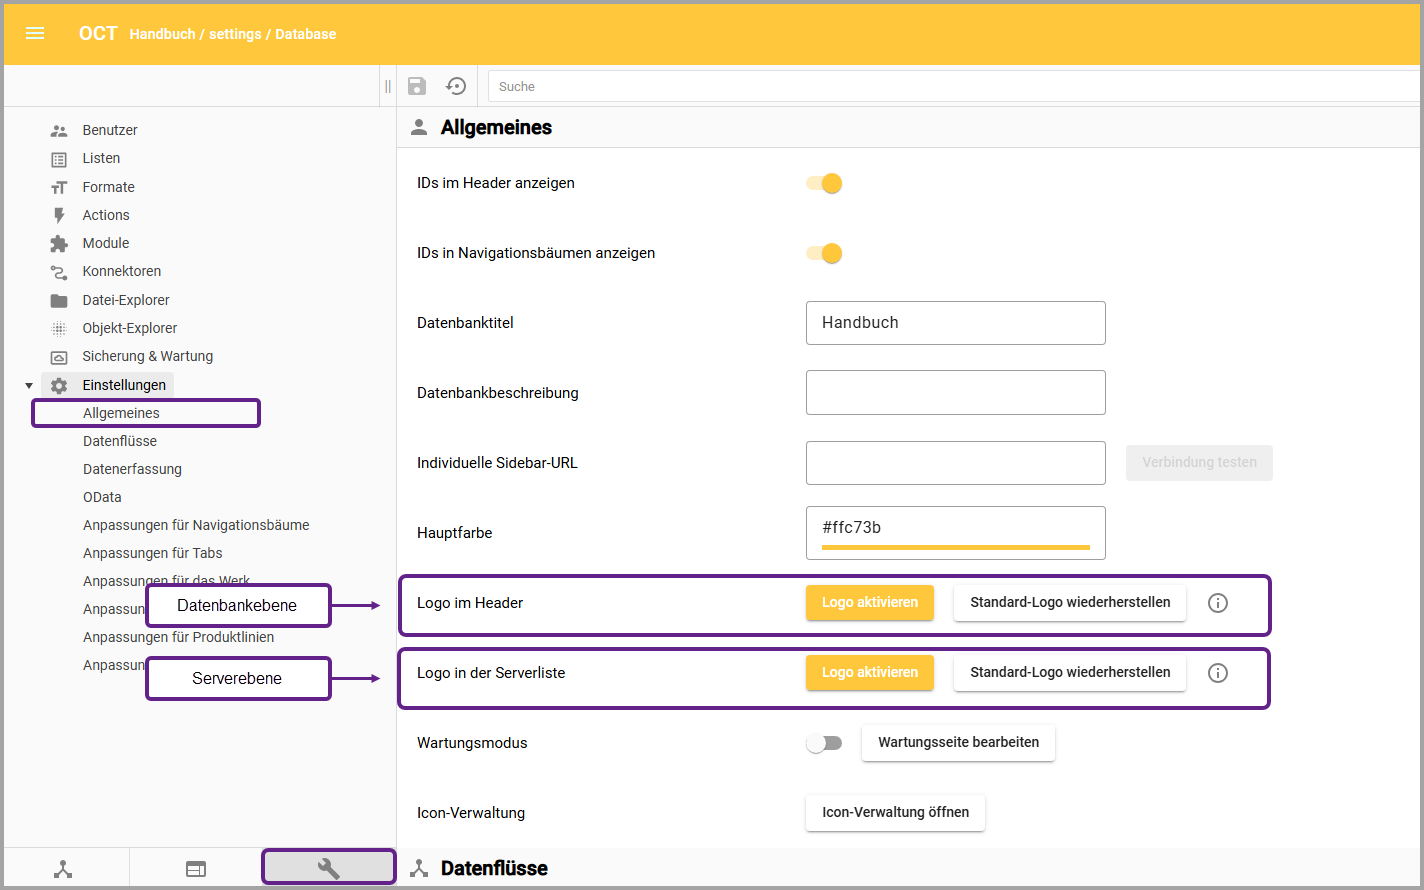The width and height of the screenshot is (1424, 890).
Task: Click the Suche search field
Action: 950,86
